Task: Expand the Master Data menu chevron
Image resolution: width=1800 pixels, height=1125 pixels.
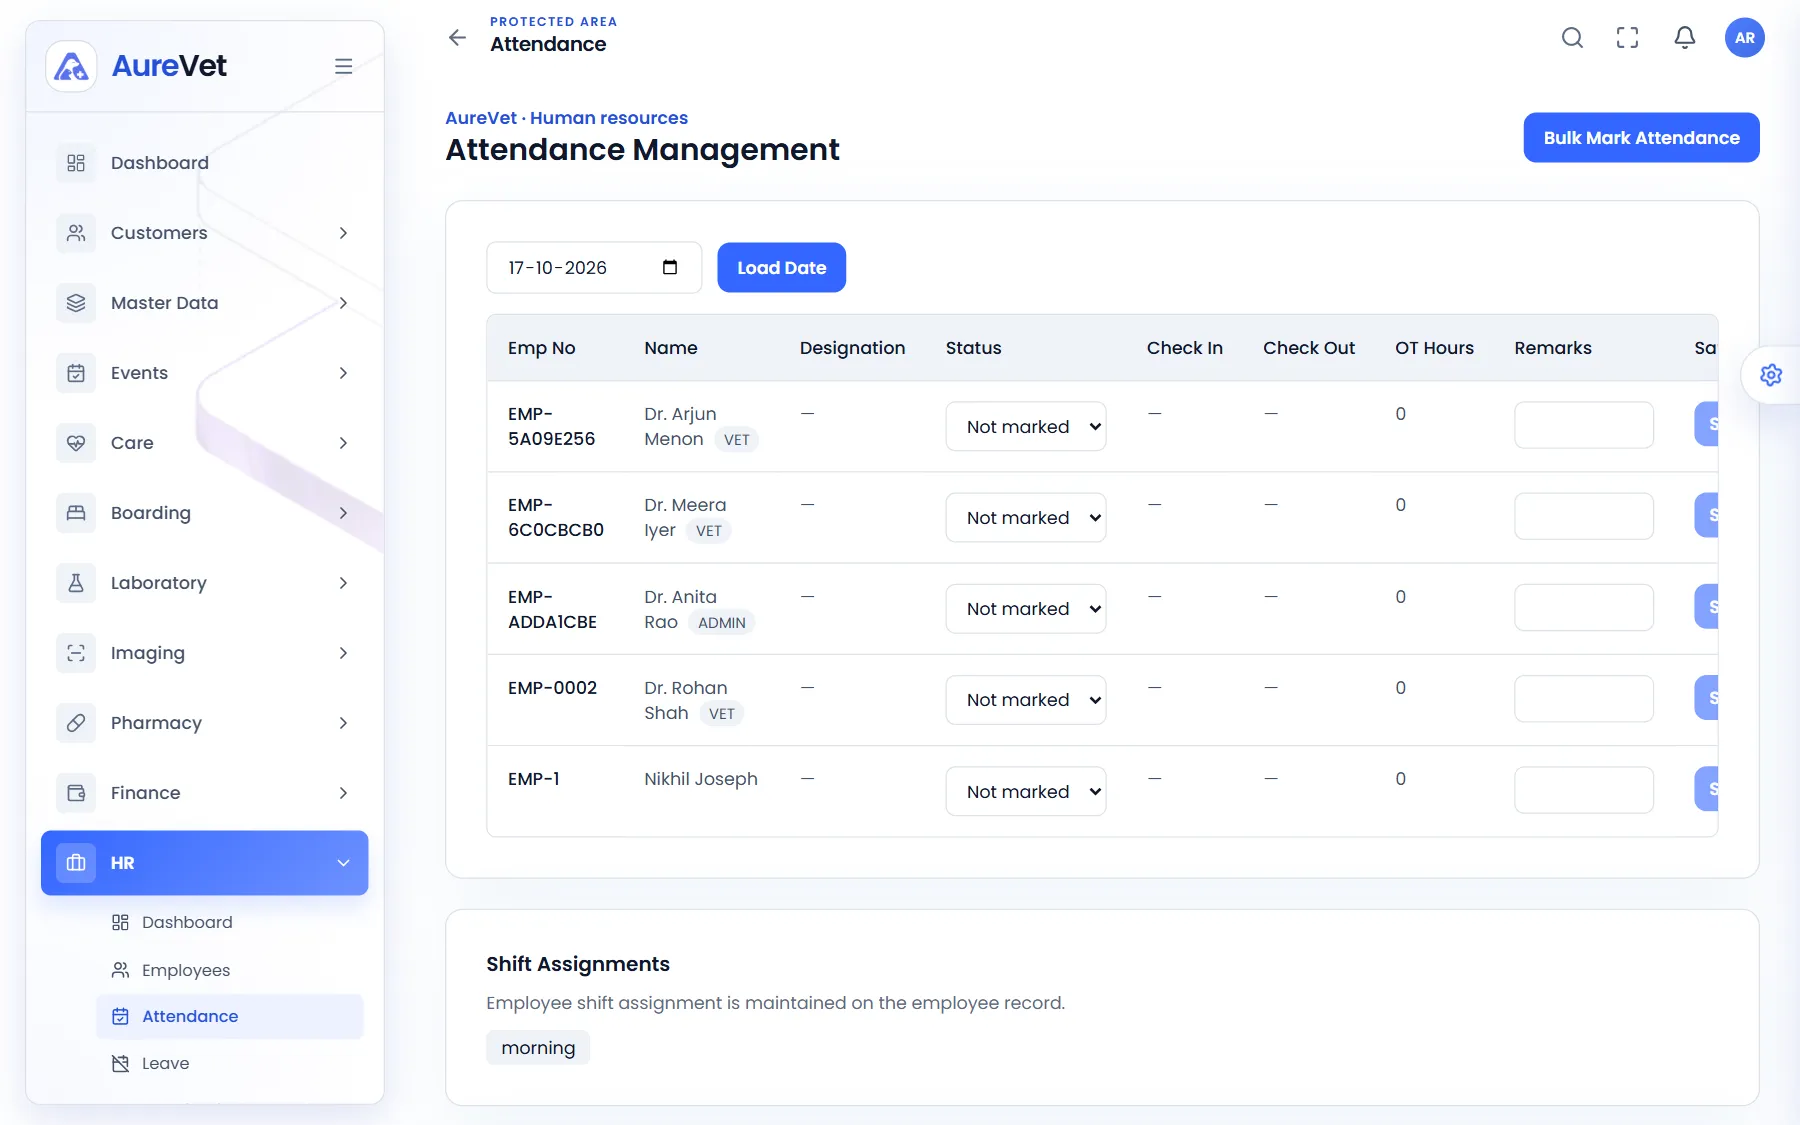Action: (x=343, y=303)
